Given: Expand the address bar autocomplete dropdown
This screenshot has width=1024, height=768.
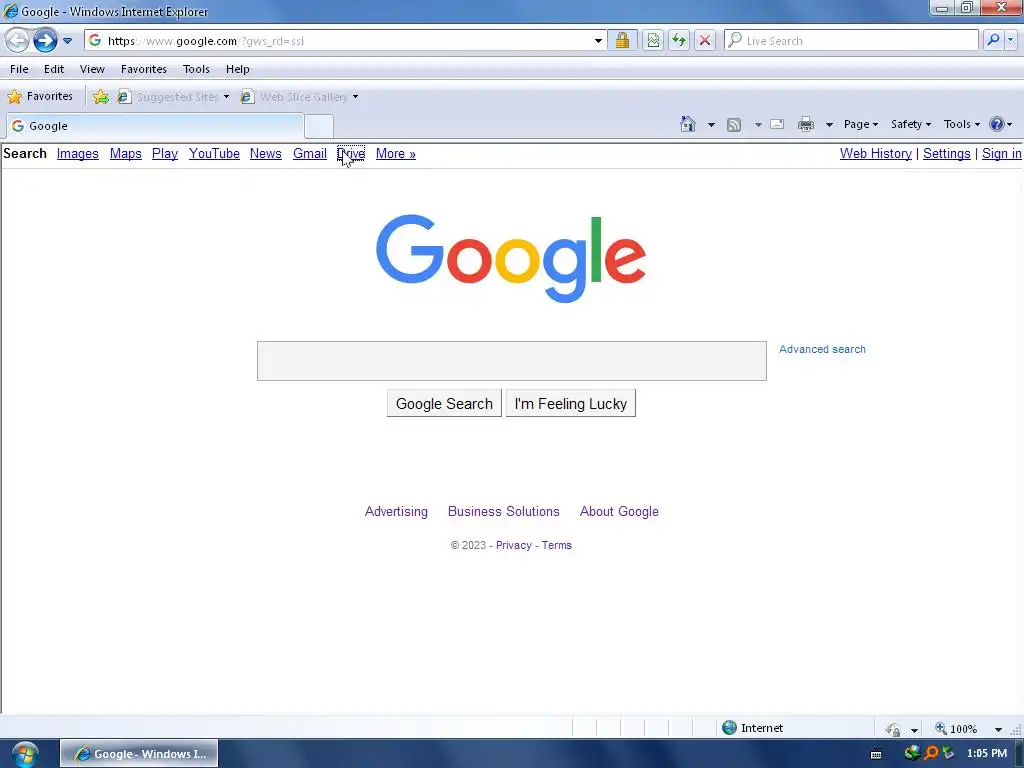Looking at the screenshot, I should click(x=598, y=40).
